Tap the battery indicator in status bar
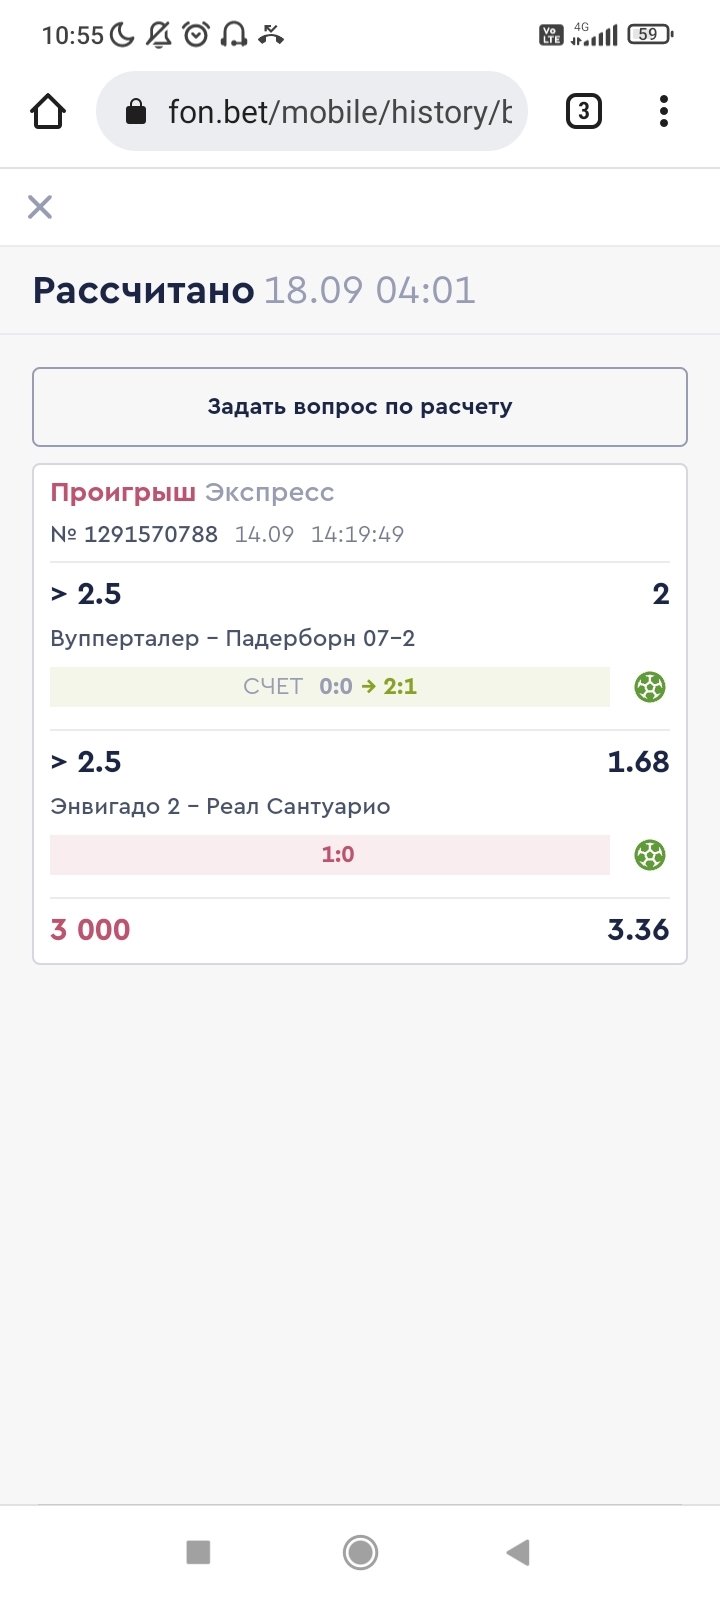Image resolution: width=720 pixels, height=1600 pixels. pyautogui.click(x=650, y=35)
